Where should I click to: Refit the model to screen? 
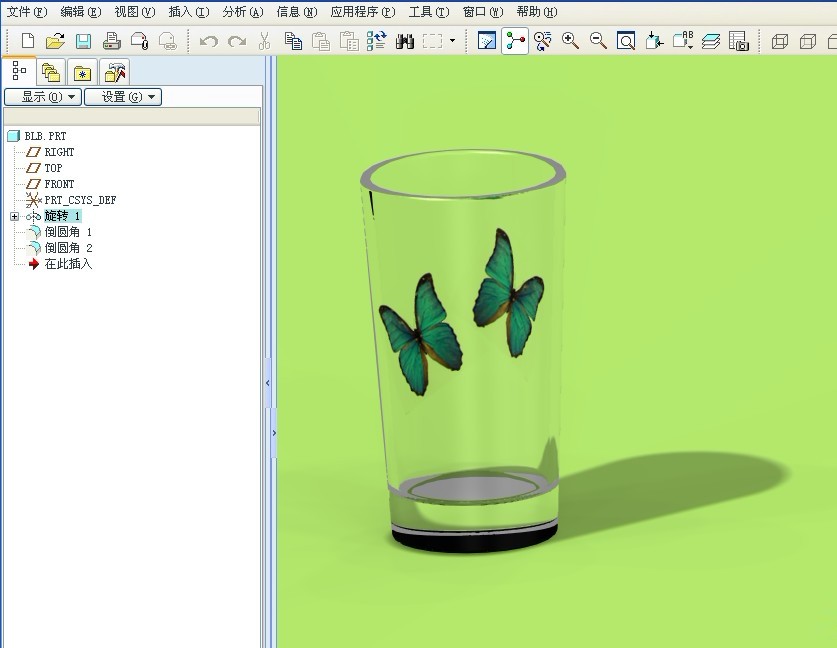[x=626, y=41]
